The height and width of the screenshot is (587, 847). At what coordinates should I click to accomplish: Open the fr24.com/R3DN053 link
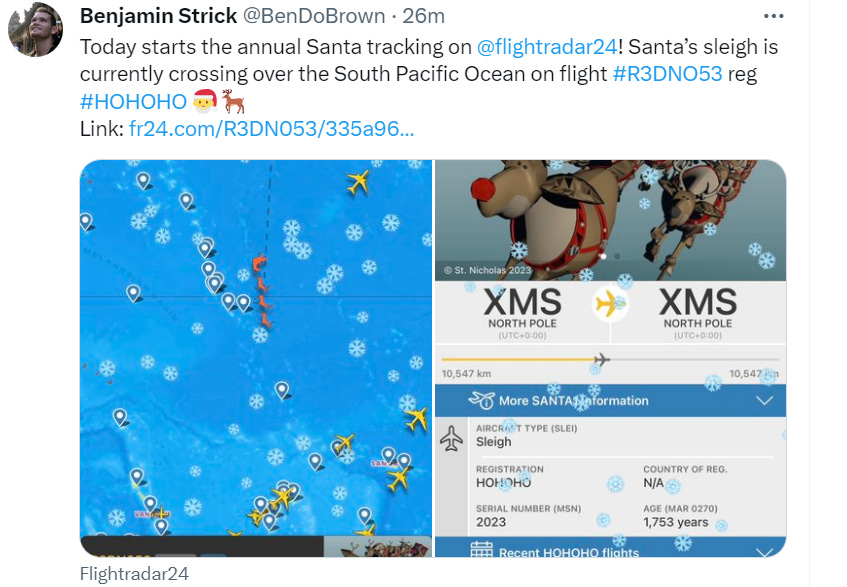tap(272, 129)
